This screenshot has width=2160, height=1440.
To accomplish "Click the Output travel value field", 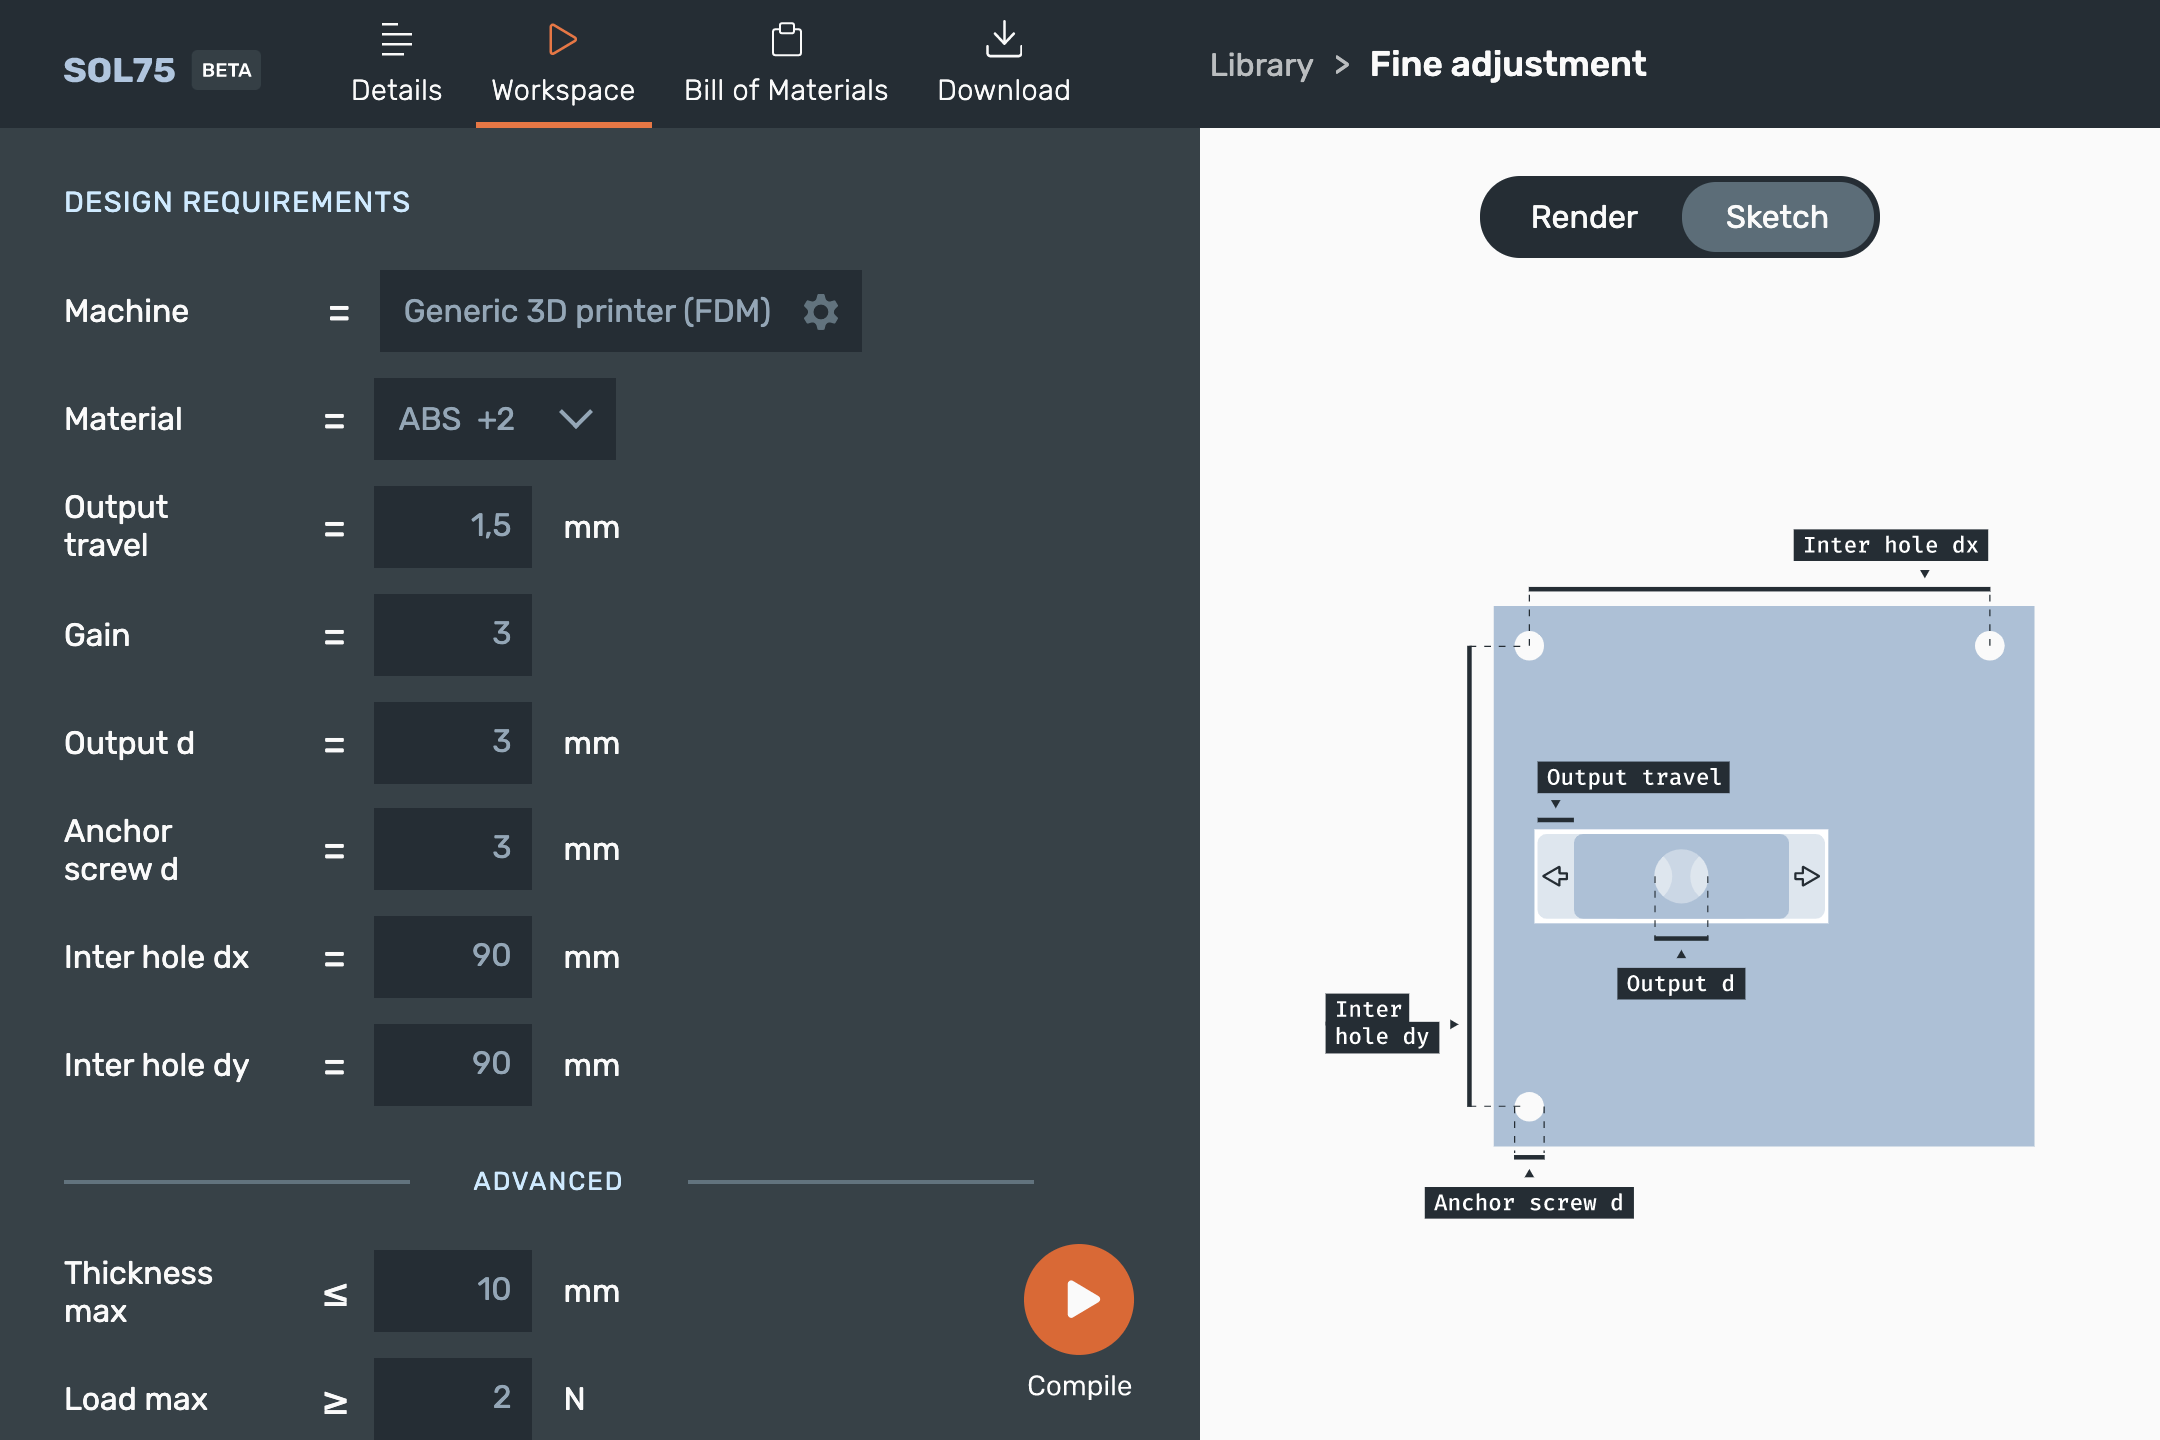I will [x=453, y=527].
